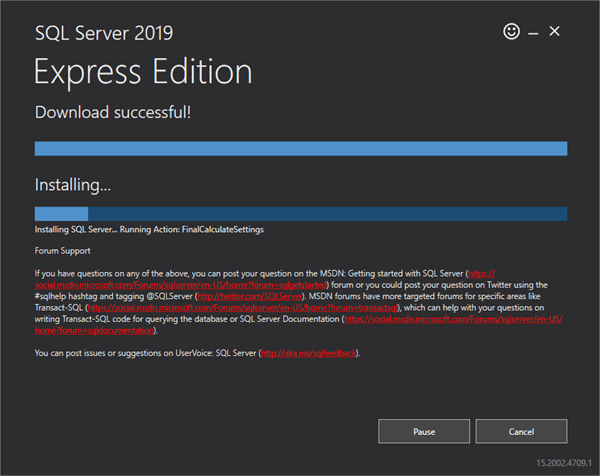Minimize the SQL Server installer window

coord(533,34)
